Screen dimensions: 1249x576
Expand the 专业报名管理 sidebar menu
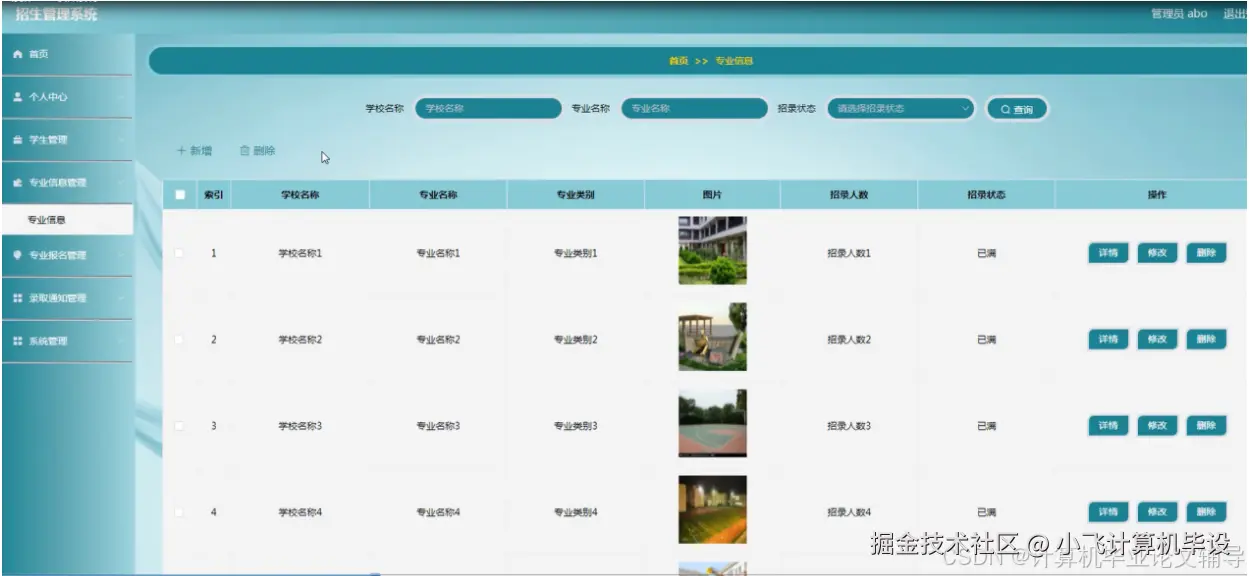pos(66,255)
